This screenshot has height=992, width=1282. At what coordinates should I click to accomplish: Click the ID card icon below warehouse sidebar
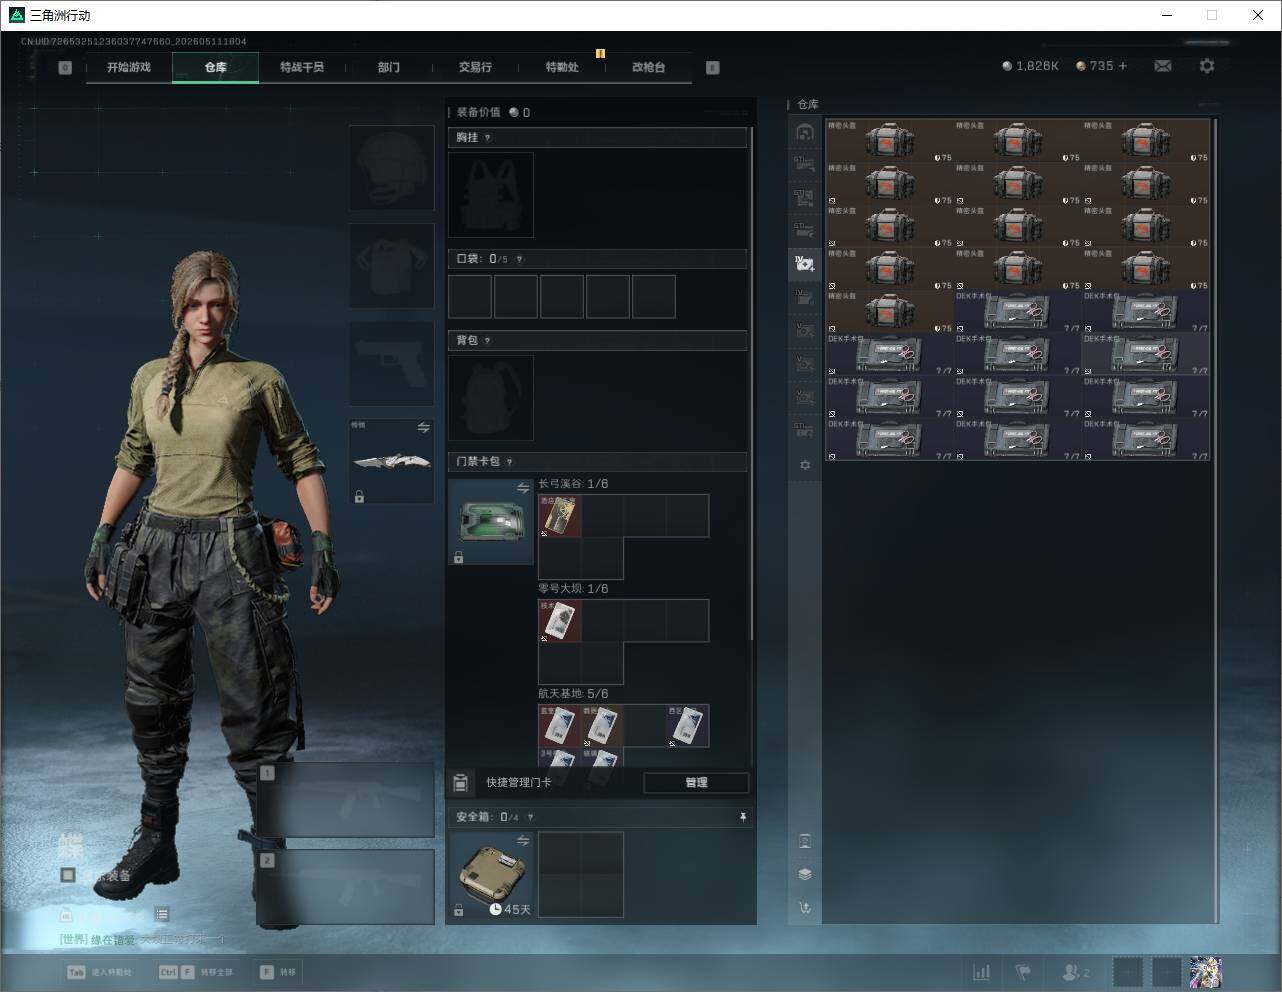coord(805,841)
